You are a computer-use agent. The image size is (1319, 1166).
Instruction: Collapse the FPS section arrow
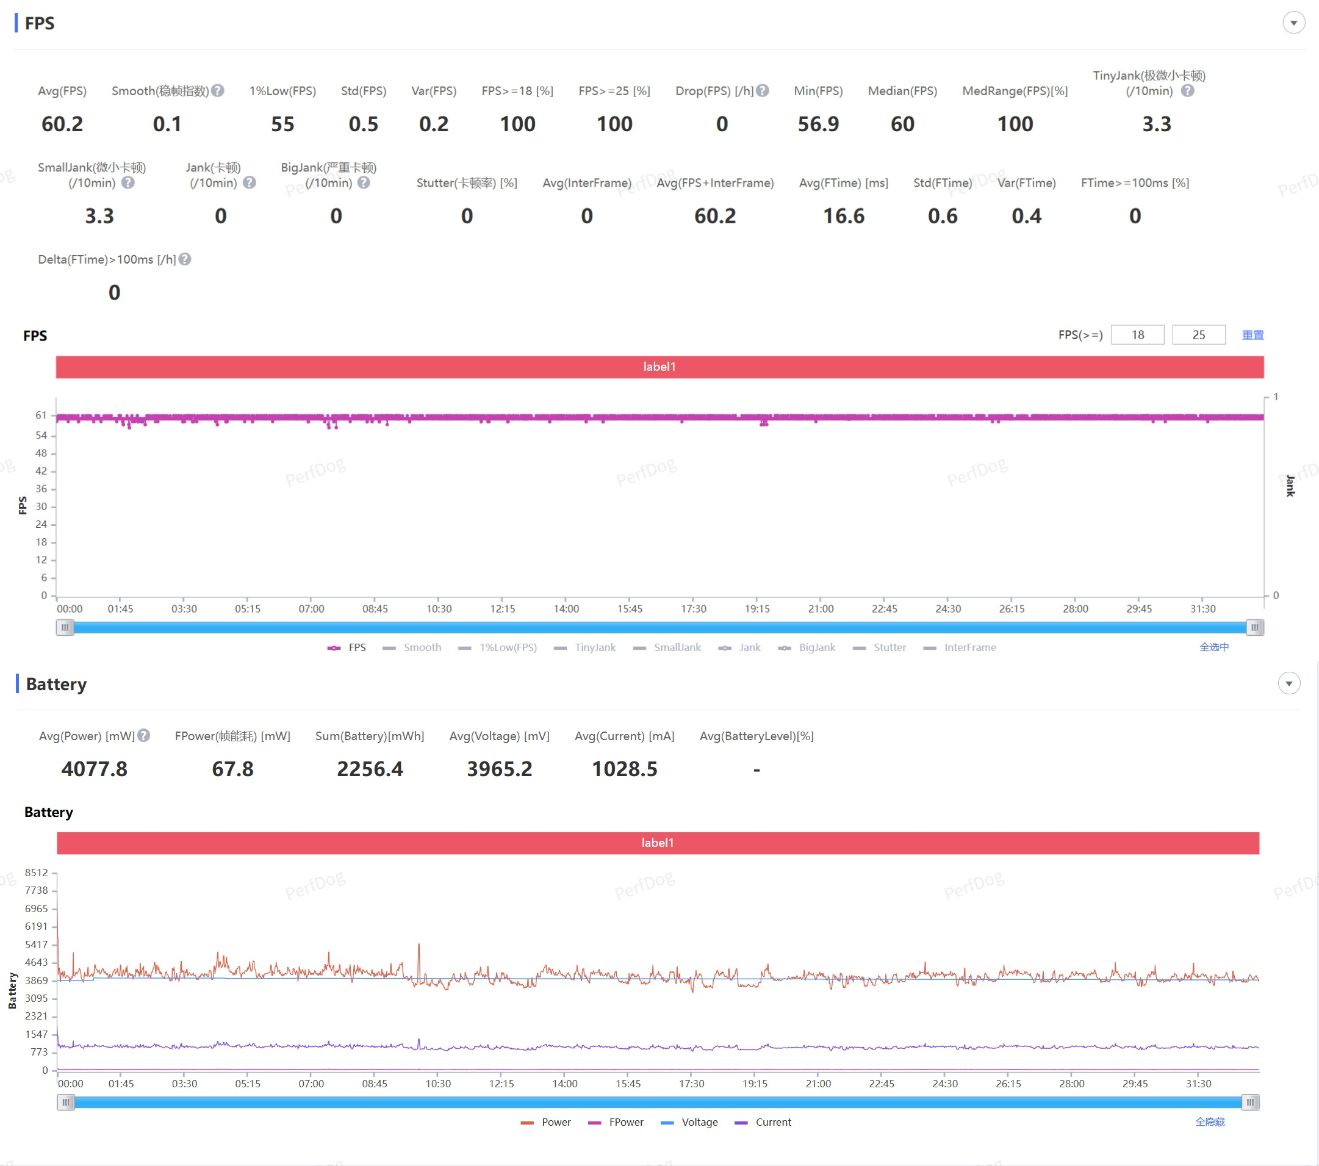point(1293,23)
